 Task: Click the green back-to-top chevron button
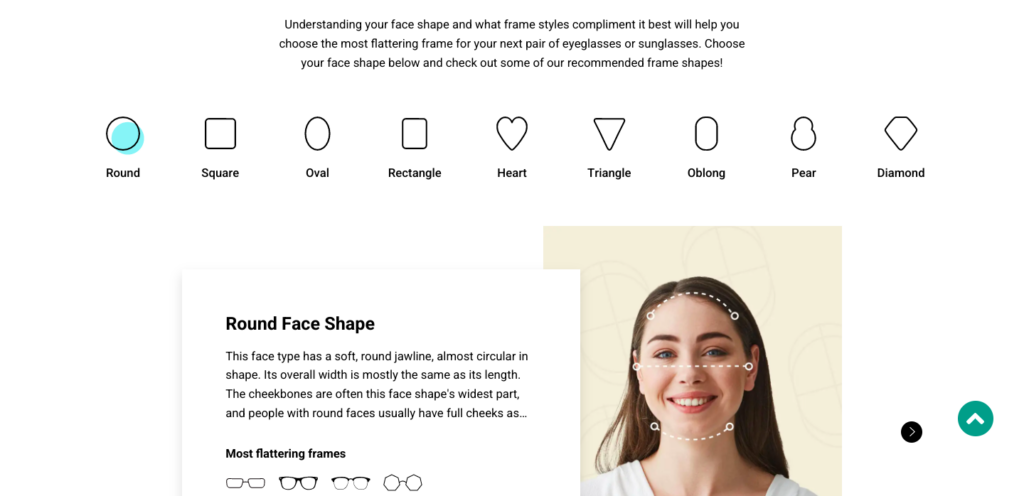(x=976, y=418)
